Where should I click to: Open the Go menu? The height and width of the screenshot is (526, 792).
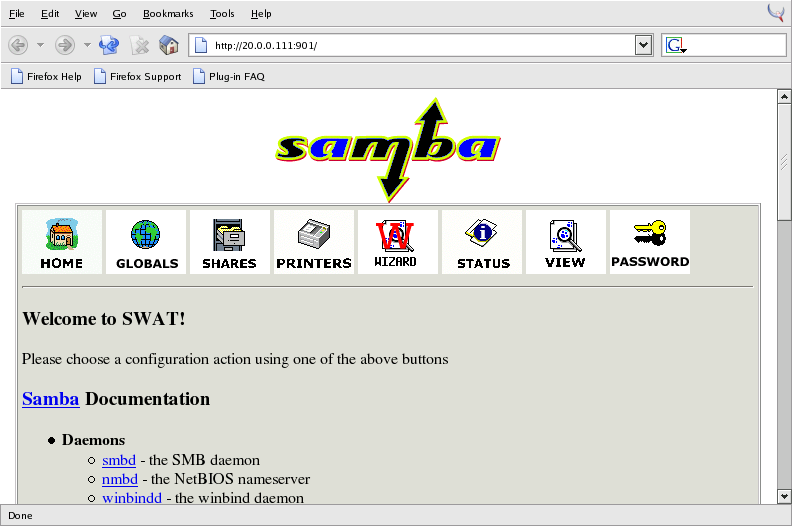point(120,14)
